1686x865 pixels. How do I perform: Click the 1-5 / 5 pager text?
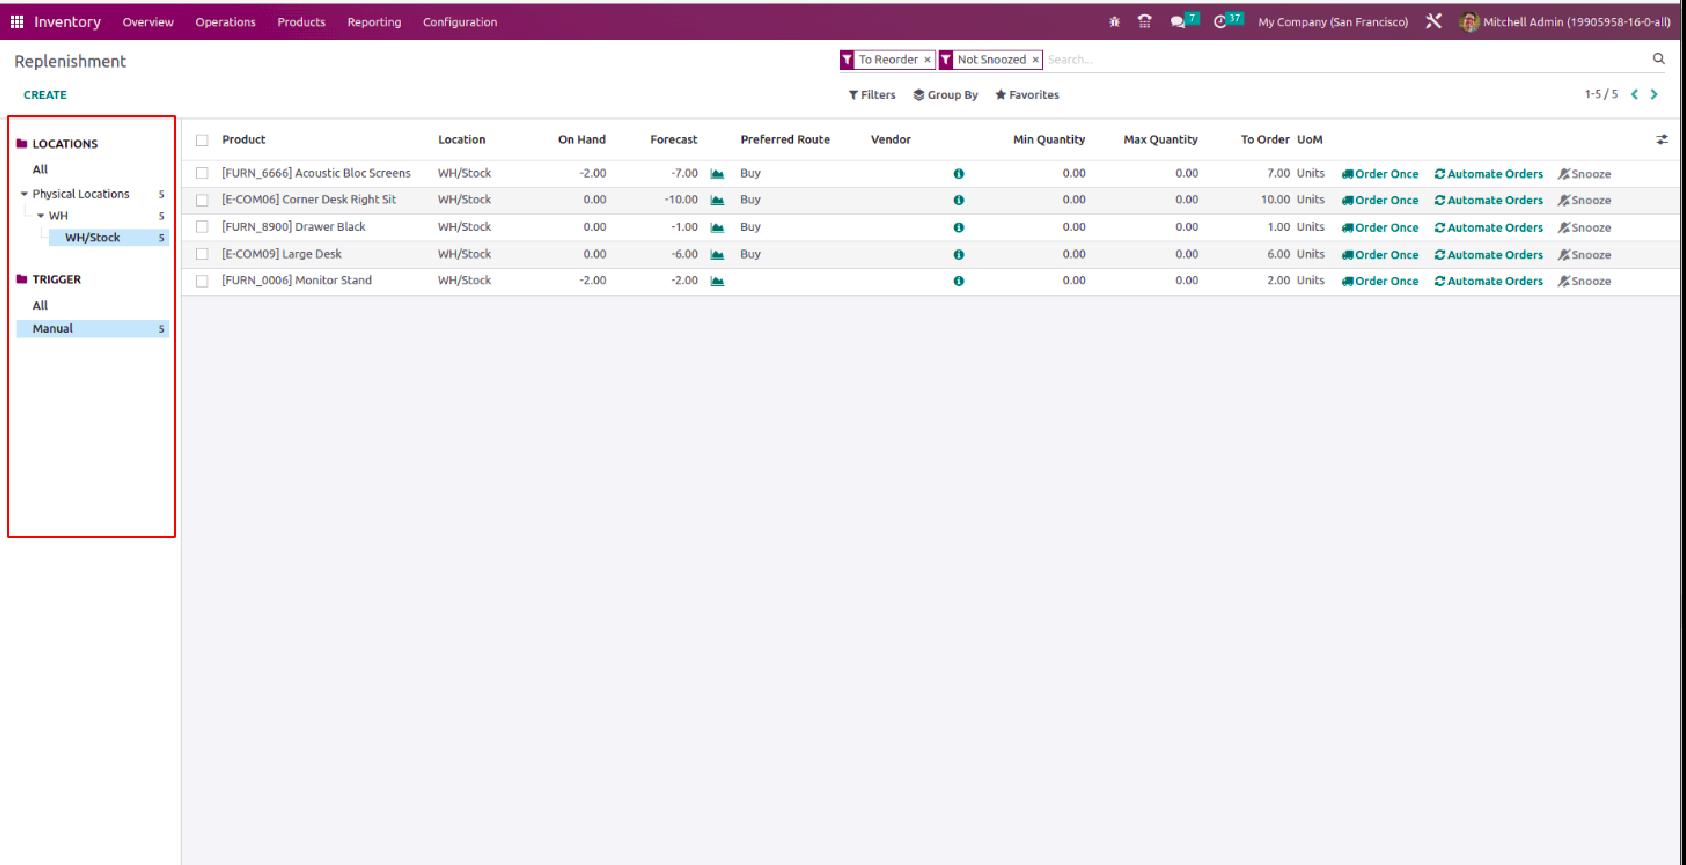(x=1601, y=95)
